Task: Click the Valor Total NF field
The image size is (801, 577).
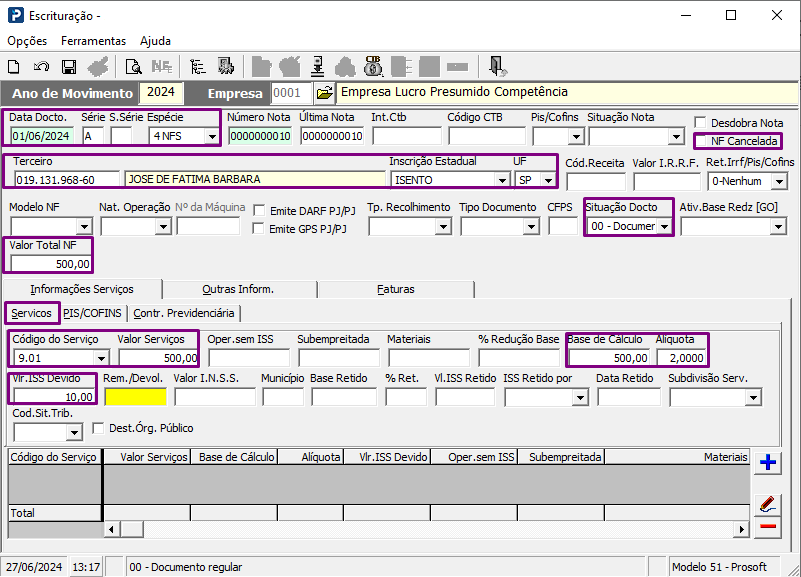Action: click(50, 264)
